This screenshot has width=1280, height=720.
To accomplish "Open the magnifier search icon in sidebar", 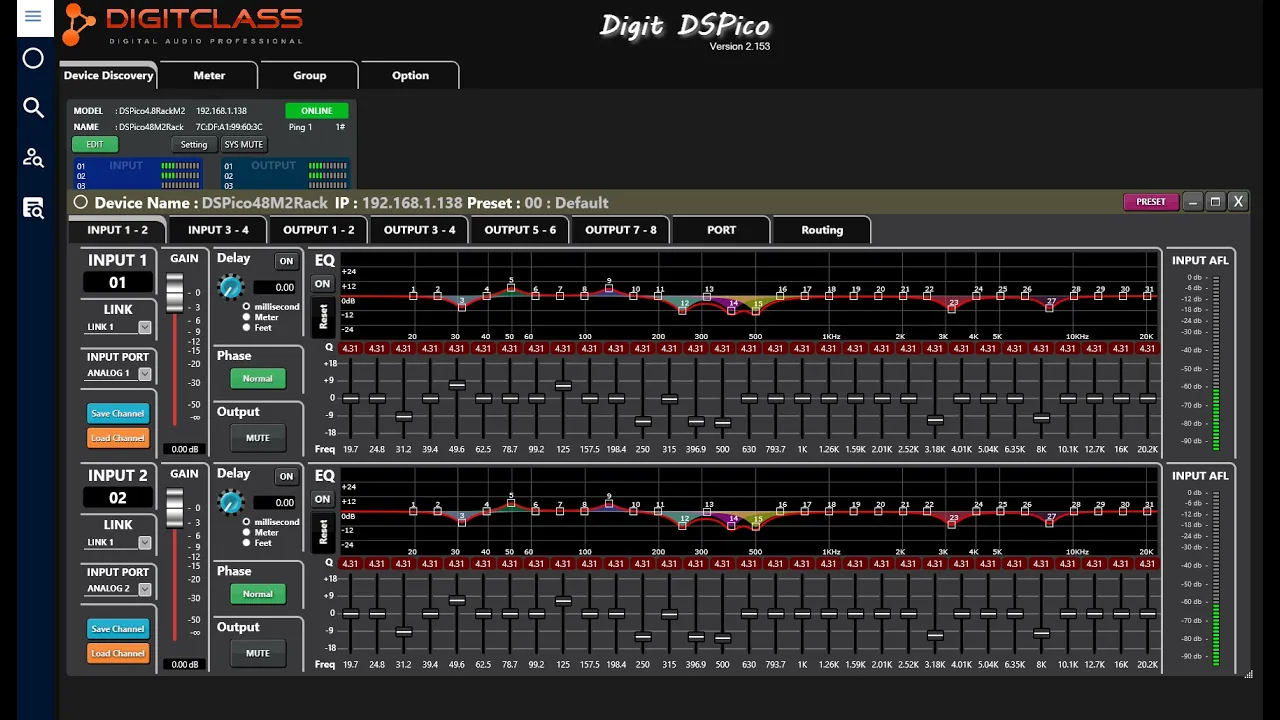I will [33, 108].
